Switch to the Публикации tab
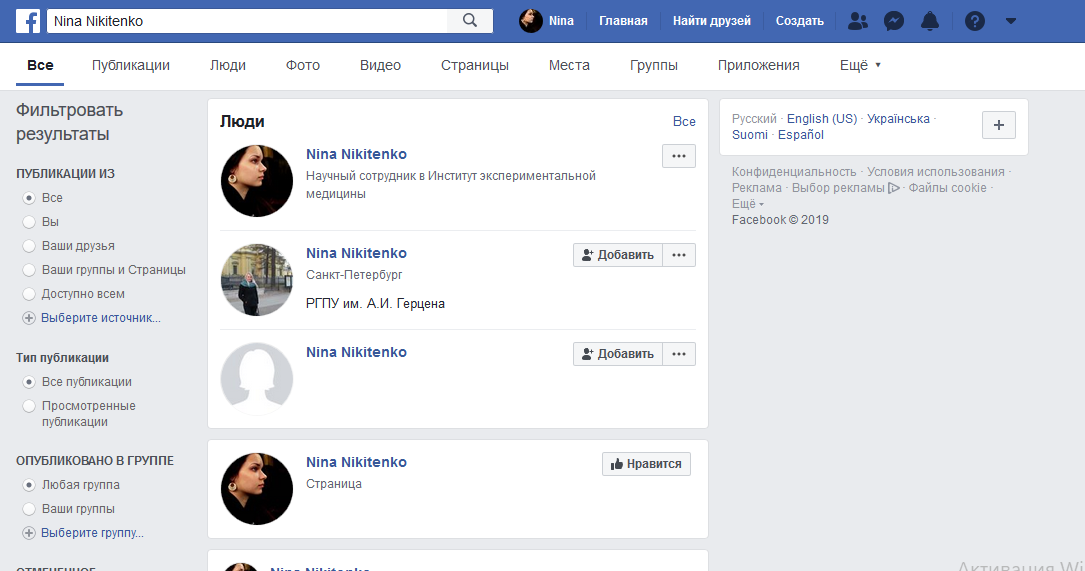Viewport: 1085px width, 571px height. pos(131,65)
